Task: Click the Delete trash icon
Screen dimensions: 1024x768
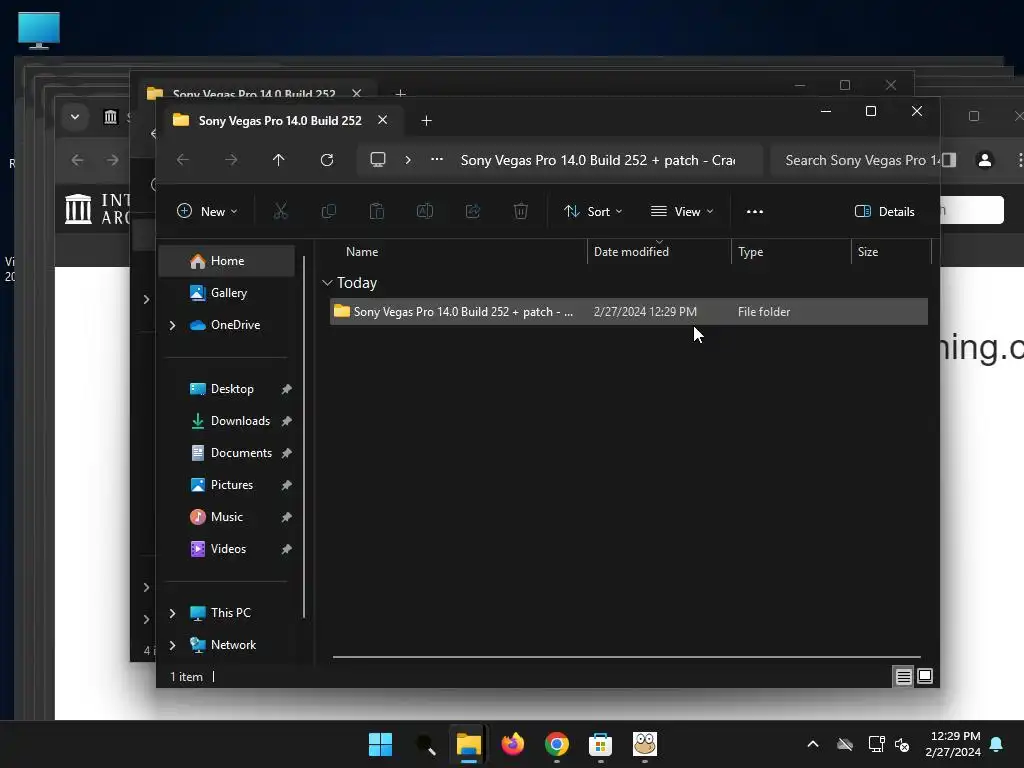Action: point(520,211)
